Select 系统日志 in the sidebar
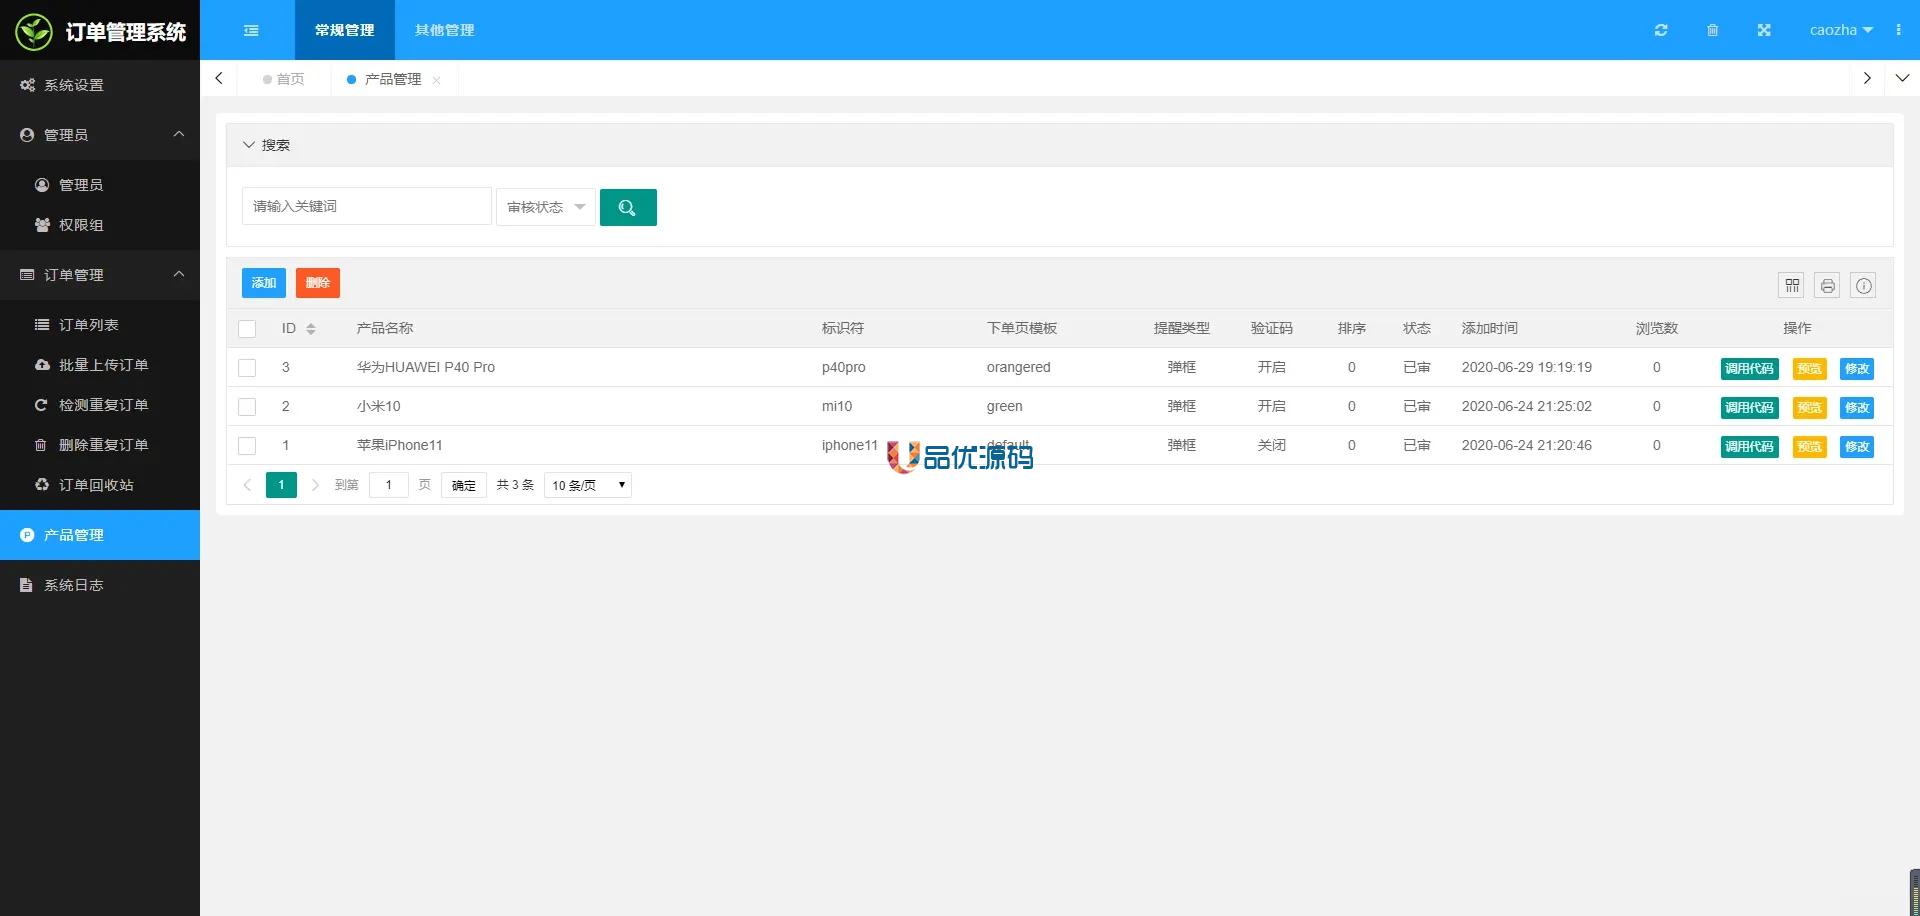The height and width of the screenshot is (916, 1920). 100,585
